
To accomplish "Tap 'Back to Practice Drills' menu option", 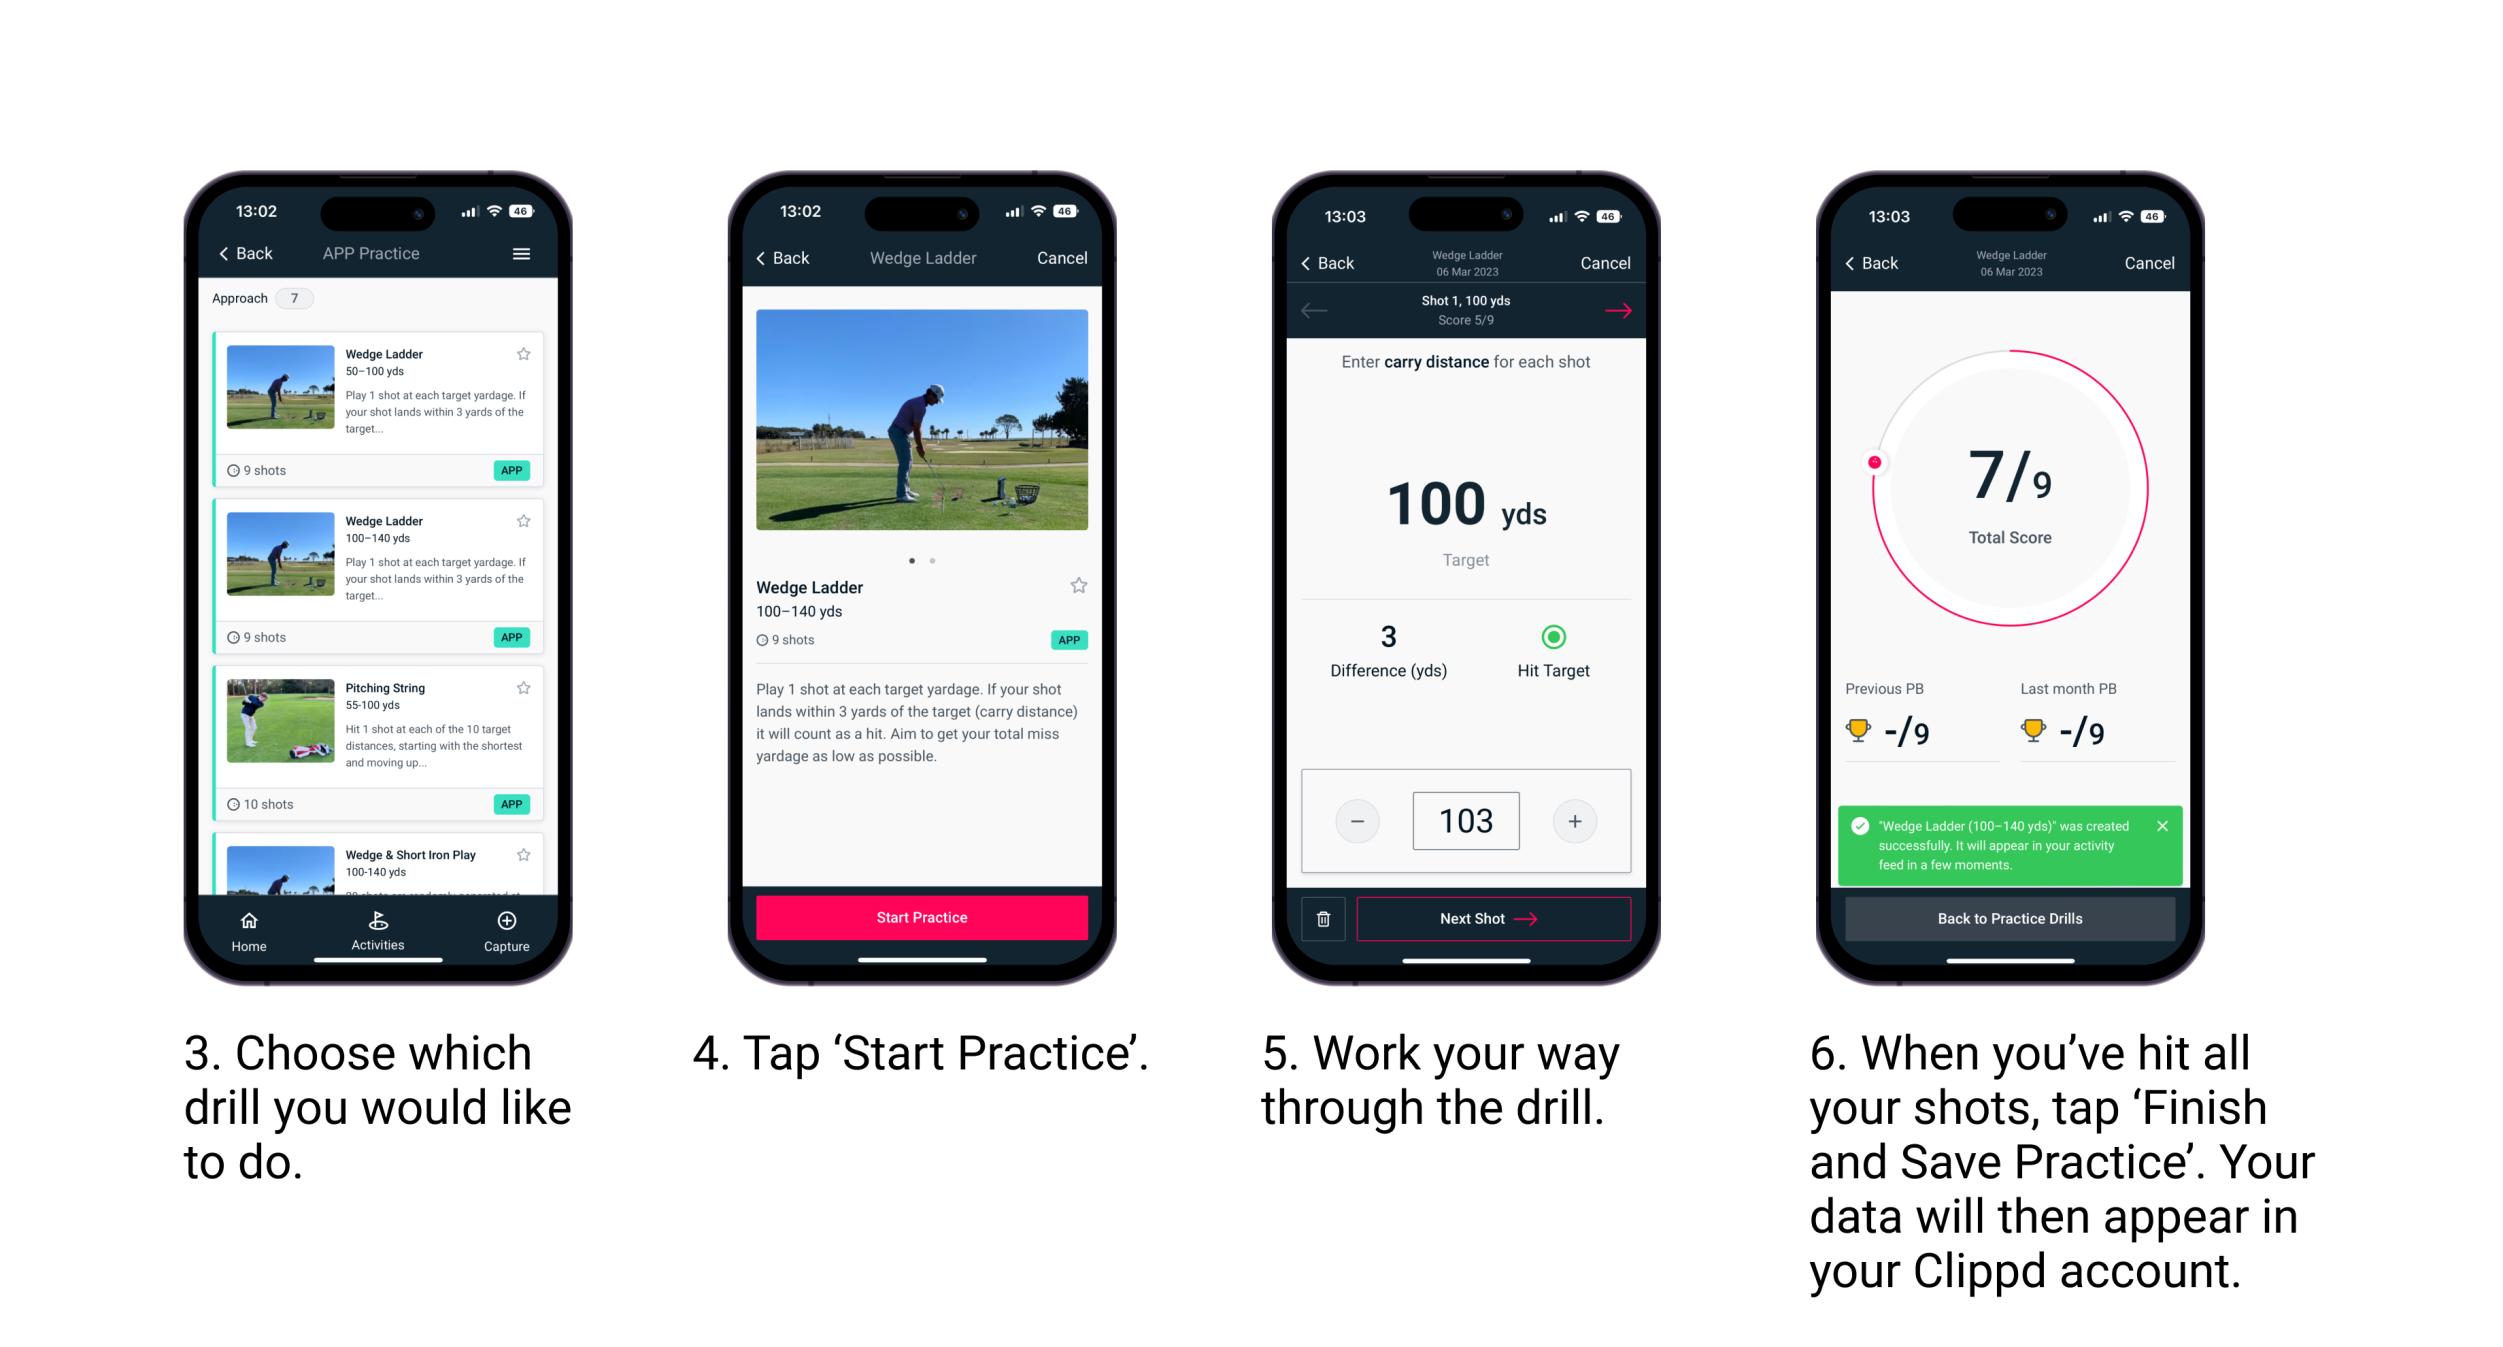I will 2010,919.
